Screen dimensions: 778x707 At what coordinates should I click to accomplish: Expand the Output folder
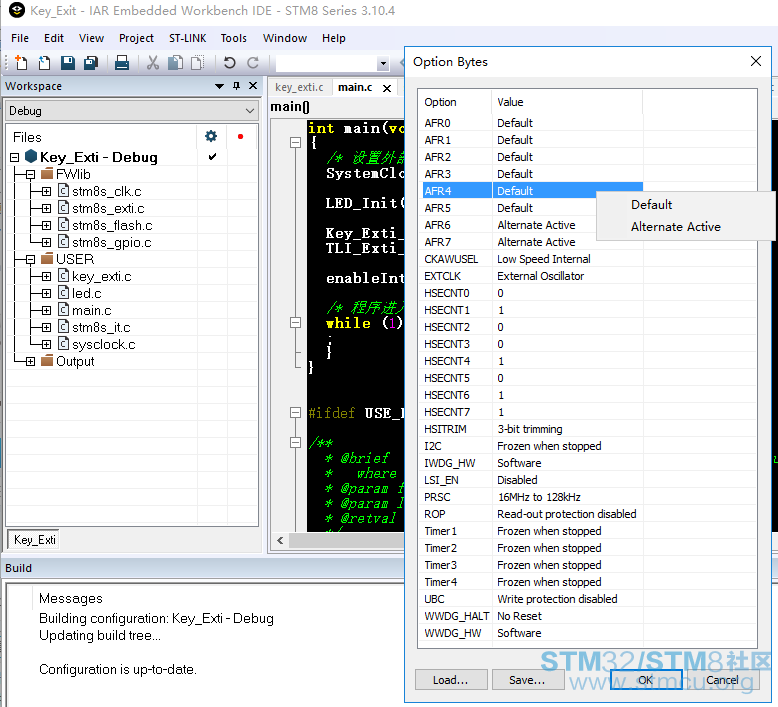(31, 362)
